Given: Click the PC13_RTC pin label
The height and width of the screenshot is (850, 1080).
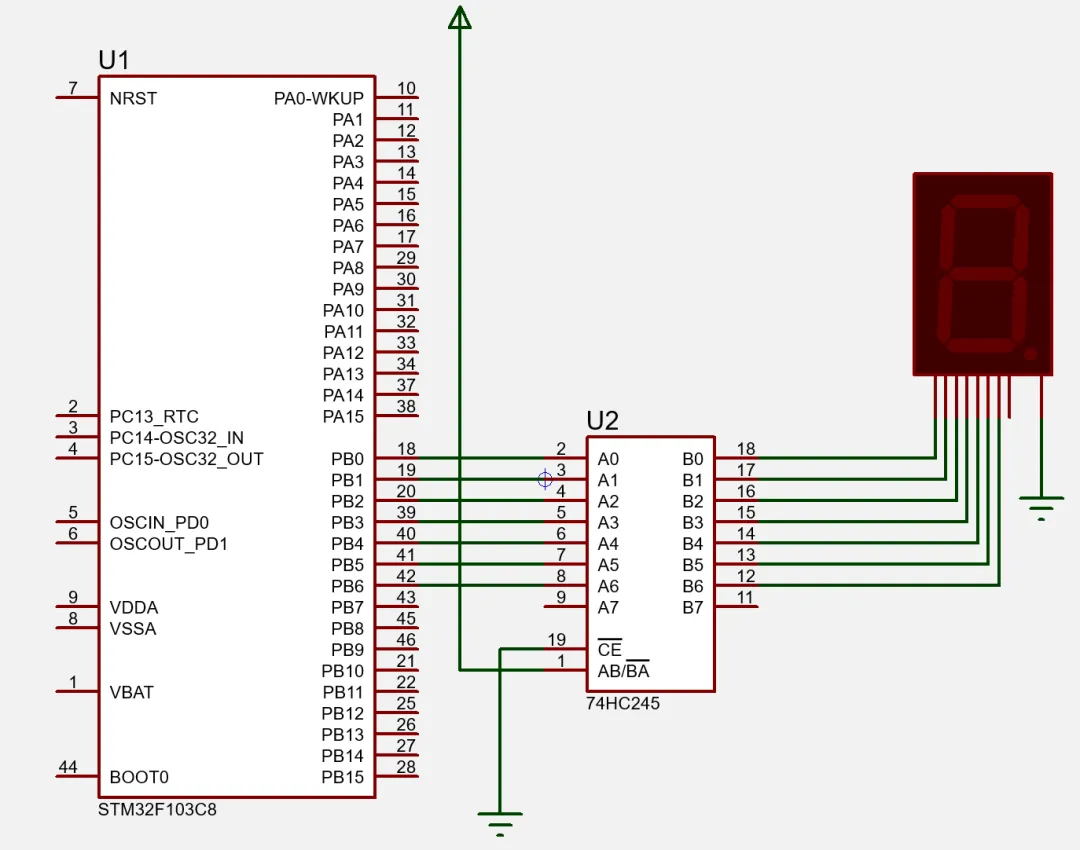Looking at the screenshot, I should pos(154,417).
